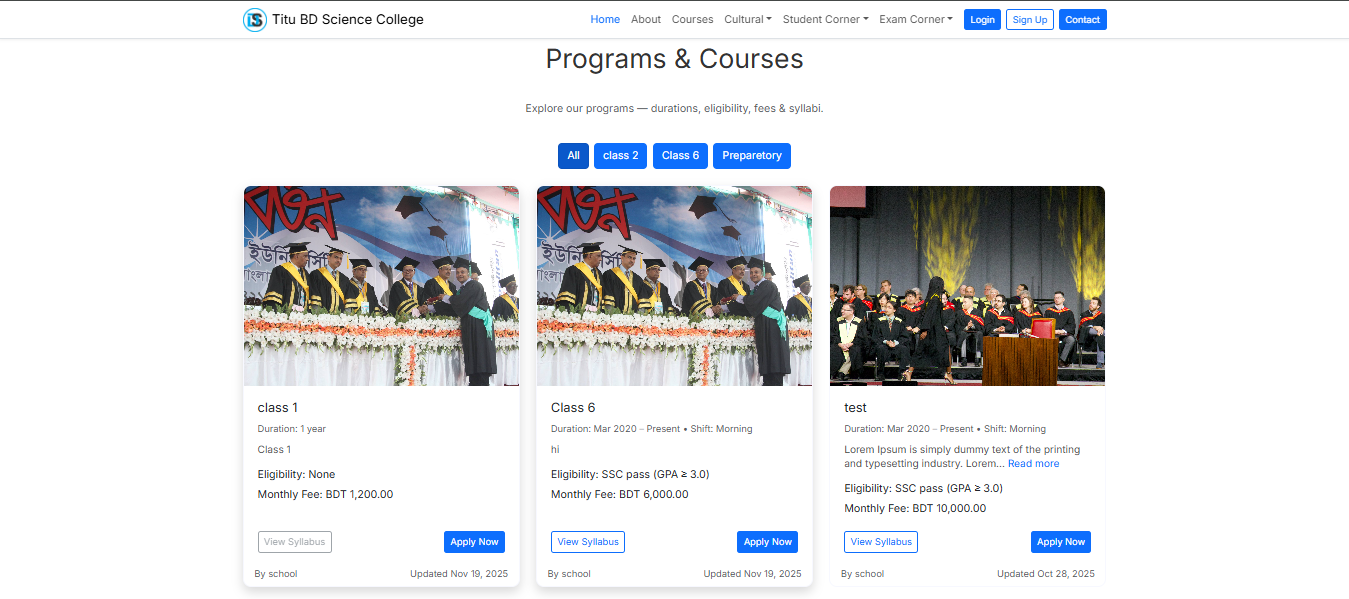This screenshot has height=599, width=1349.
Task: Apply Now for Class 6 course
Action: click(767, 542)
